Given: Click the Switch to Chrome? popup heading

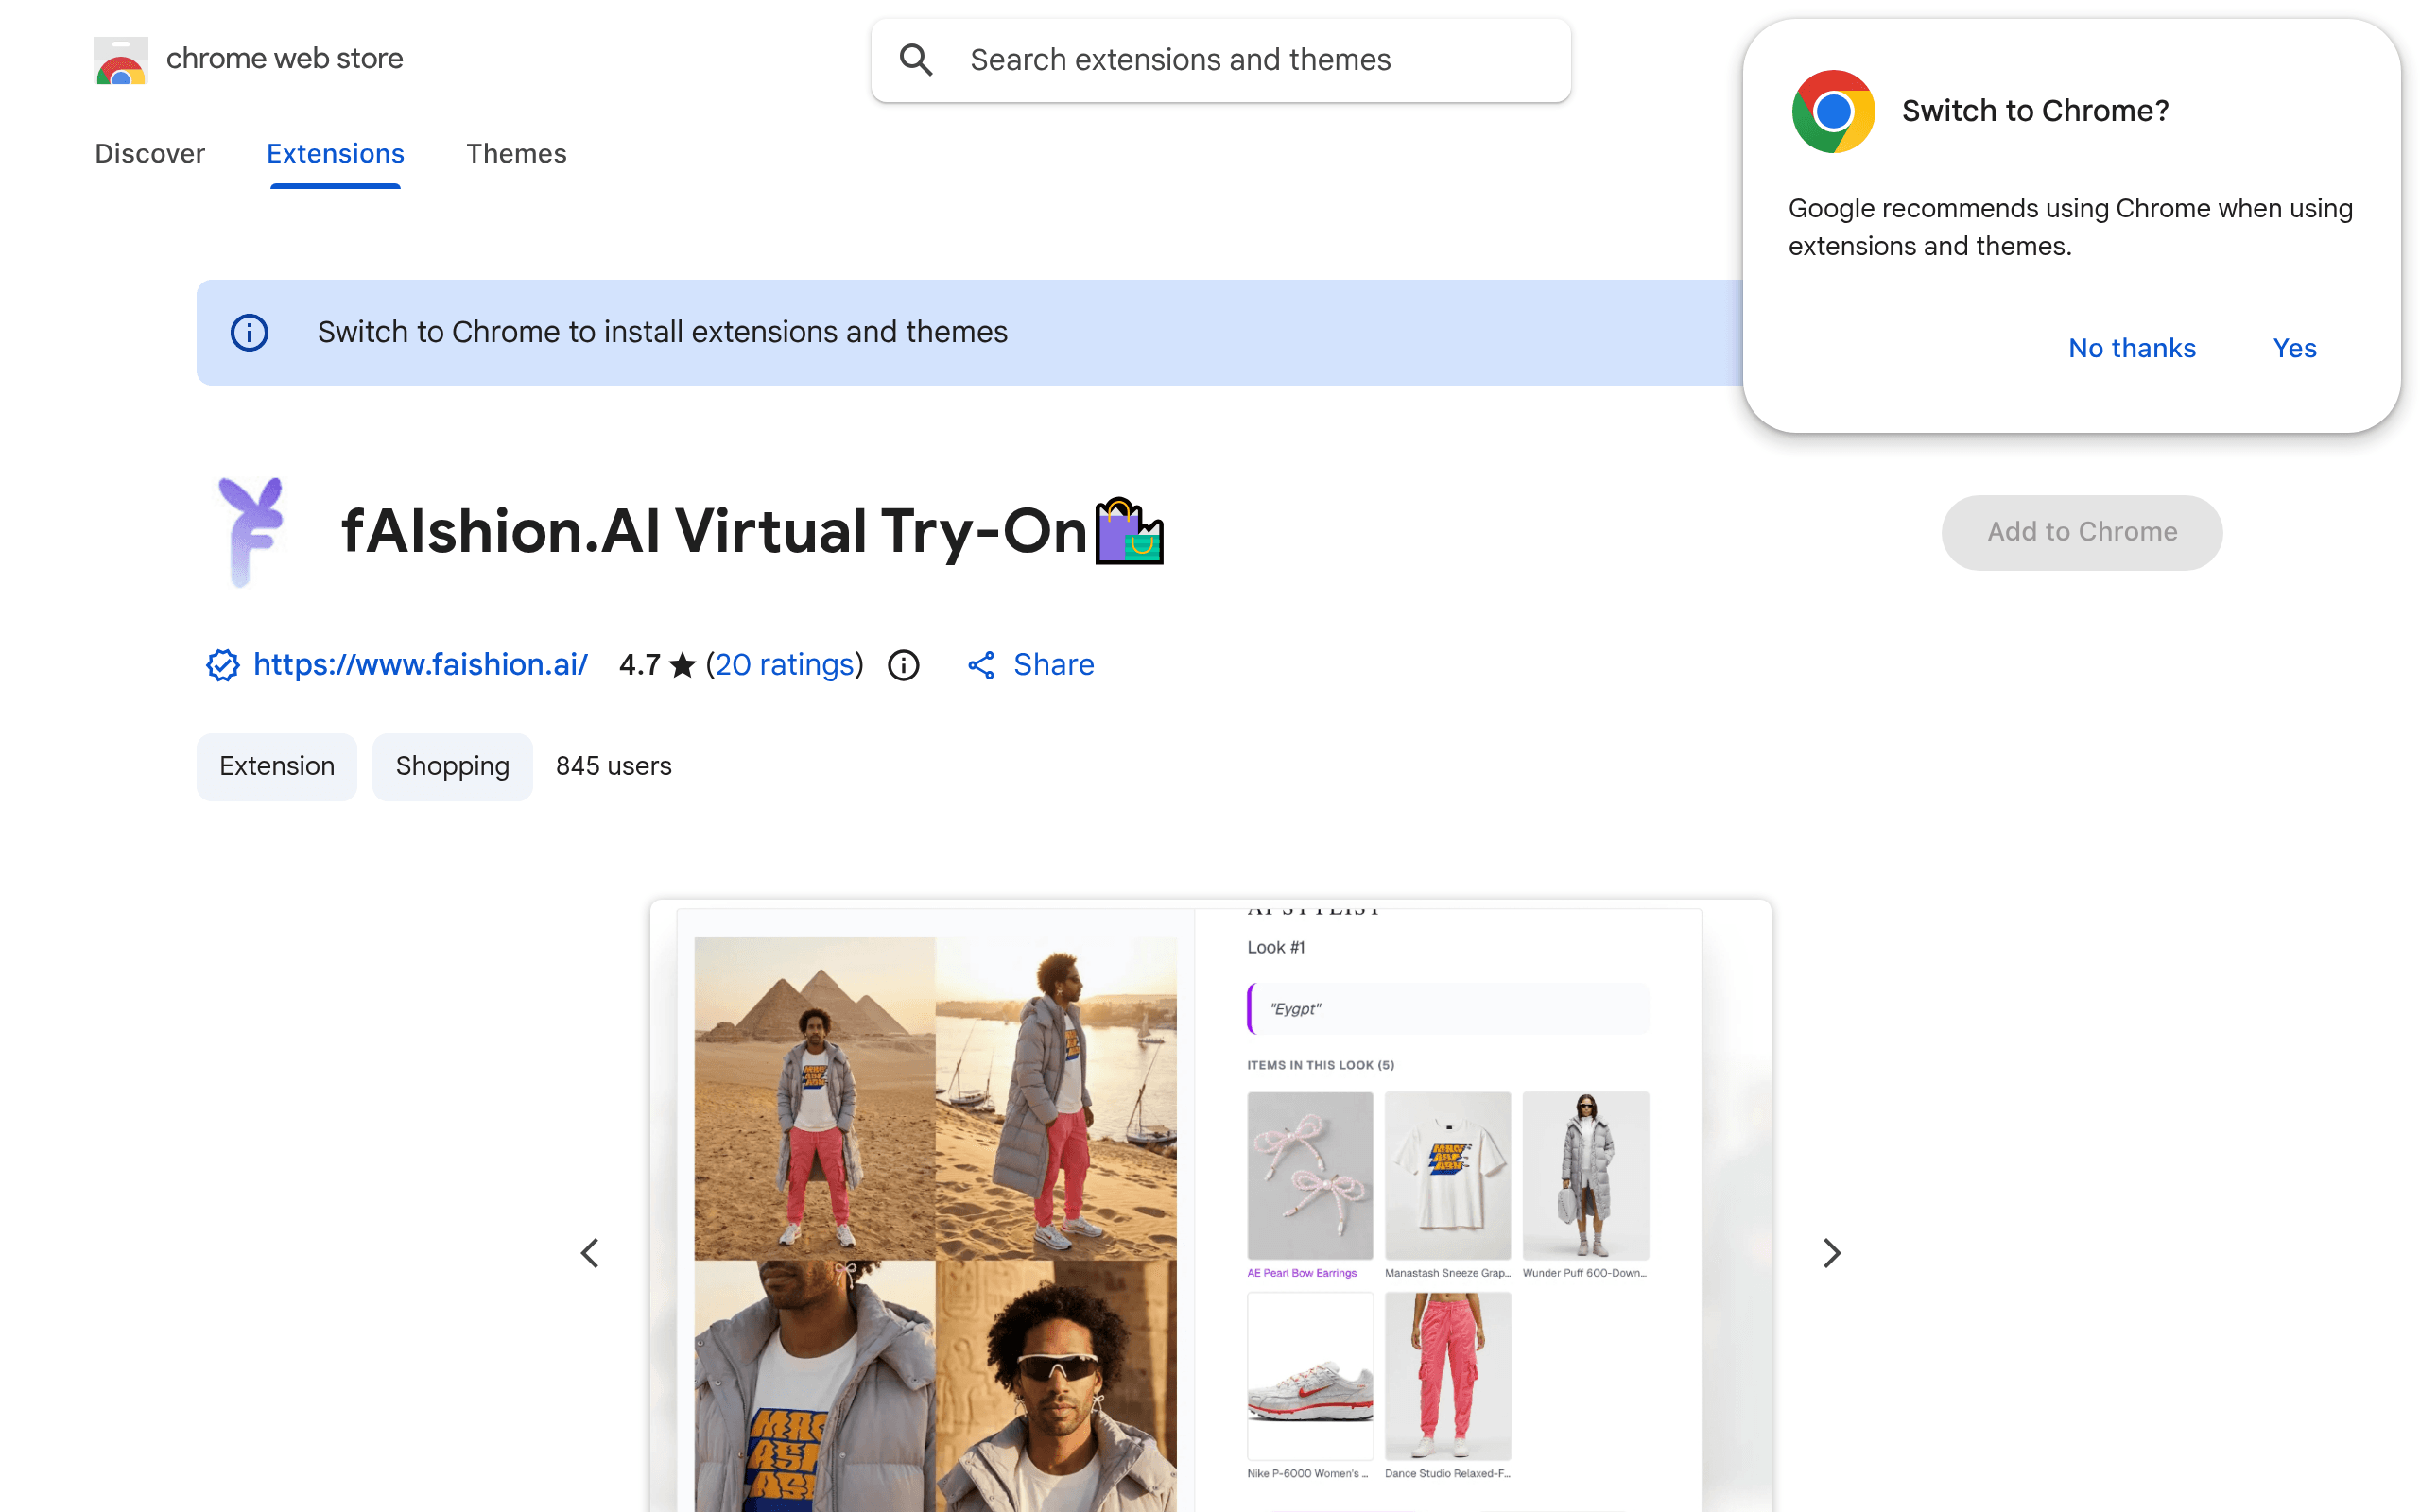Looking at the screenshot, I should (2035, 111).
